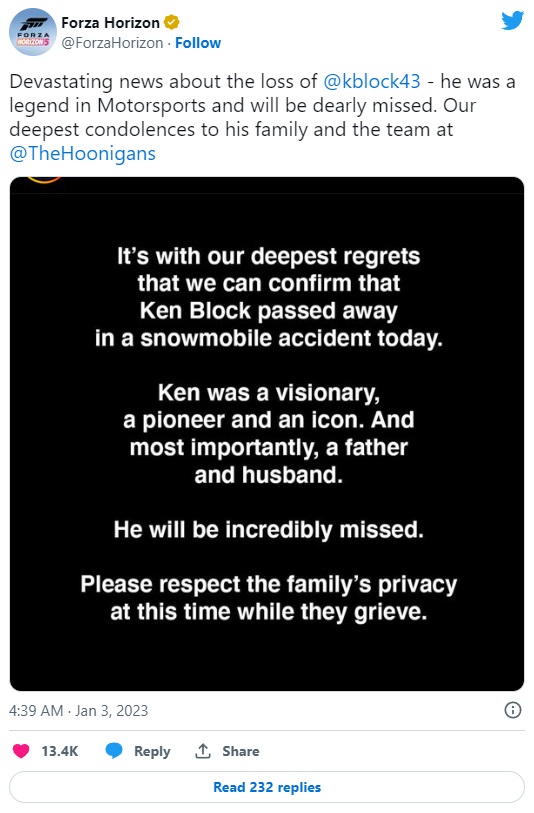Open Read 232 replies
534x813 pixels.
267,787
